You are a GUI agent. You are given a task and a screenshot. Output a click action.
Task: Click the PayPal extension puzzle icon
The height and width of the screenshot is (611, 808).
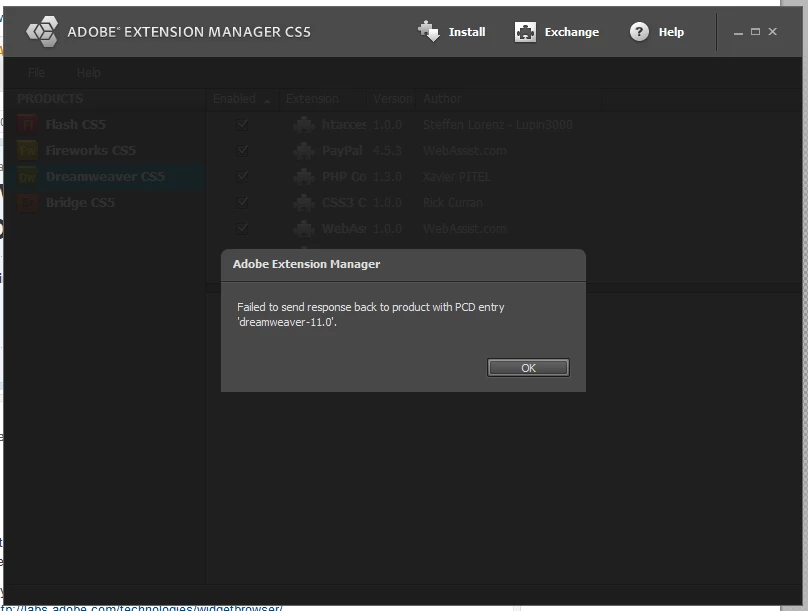[x=304, y=150]
